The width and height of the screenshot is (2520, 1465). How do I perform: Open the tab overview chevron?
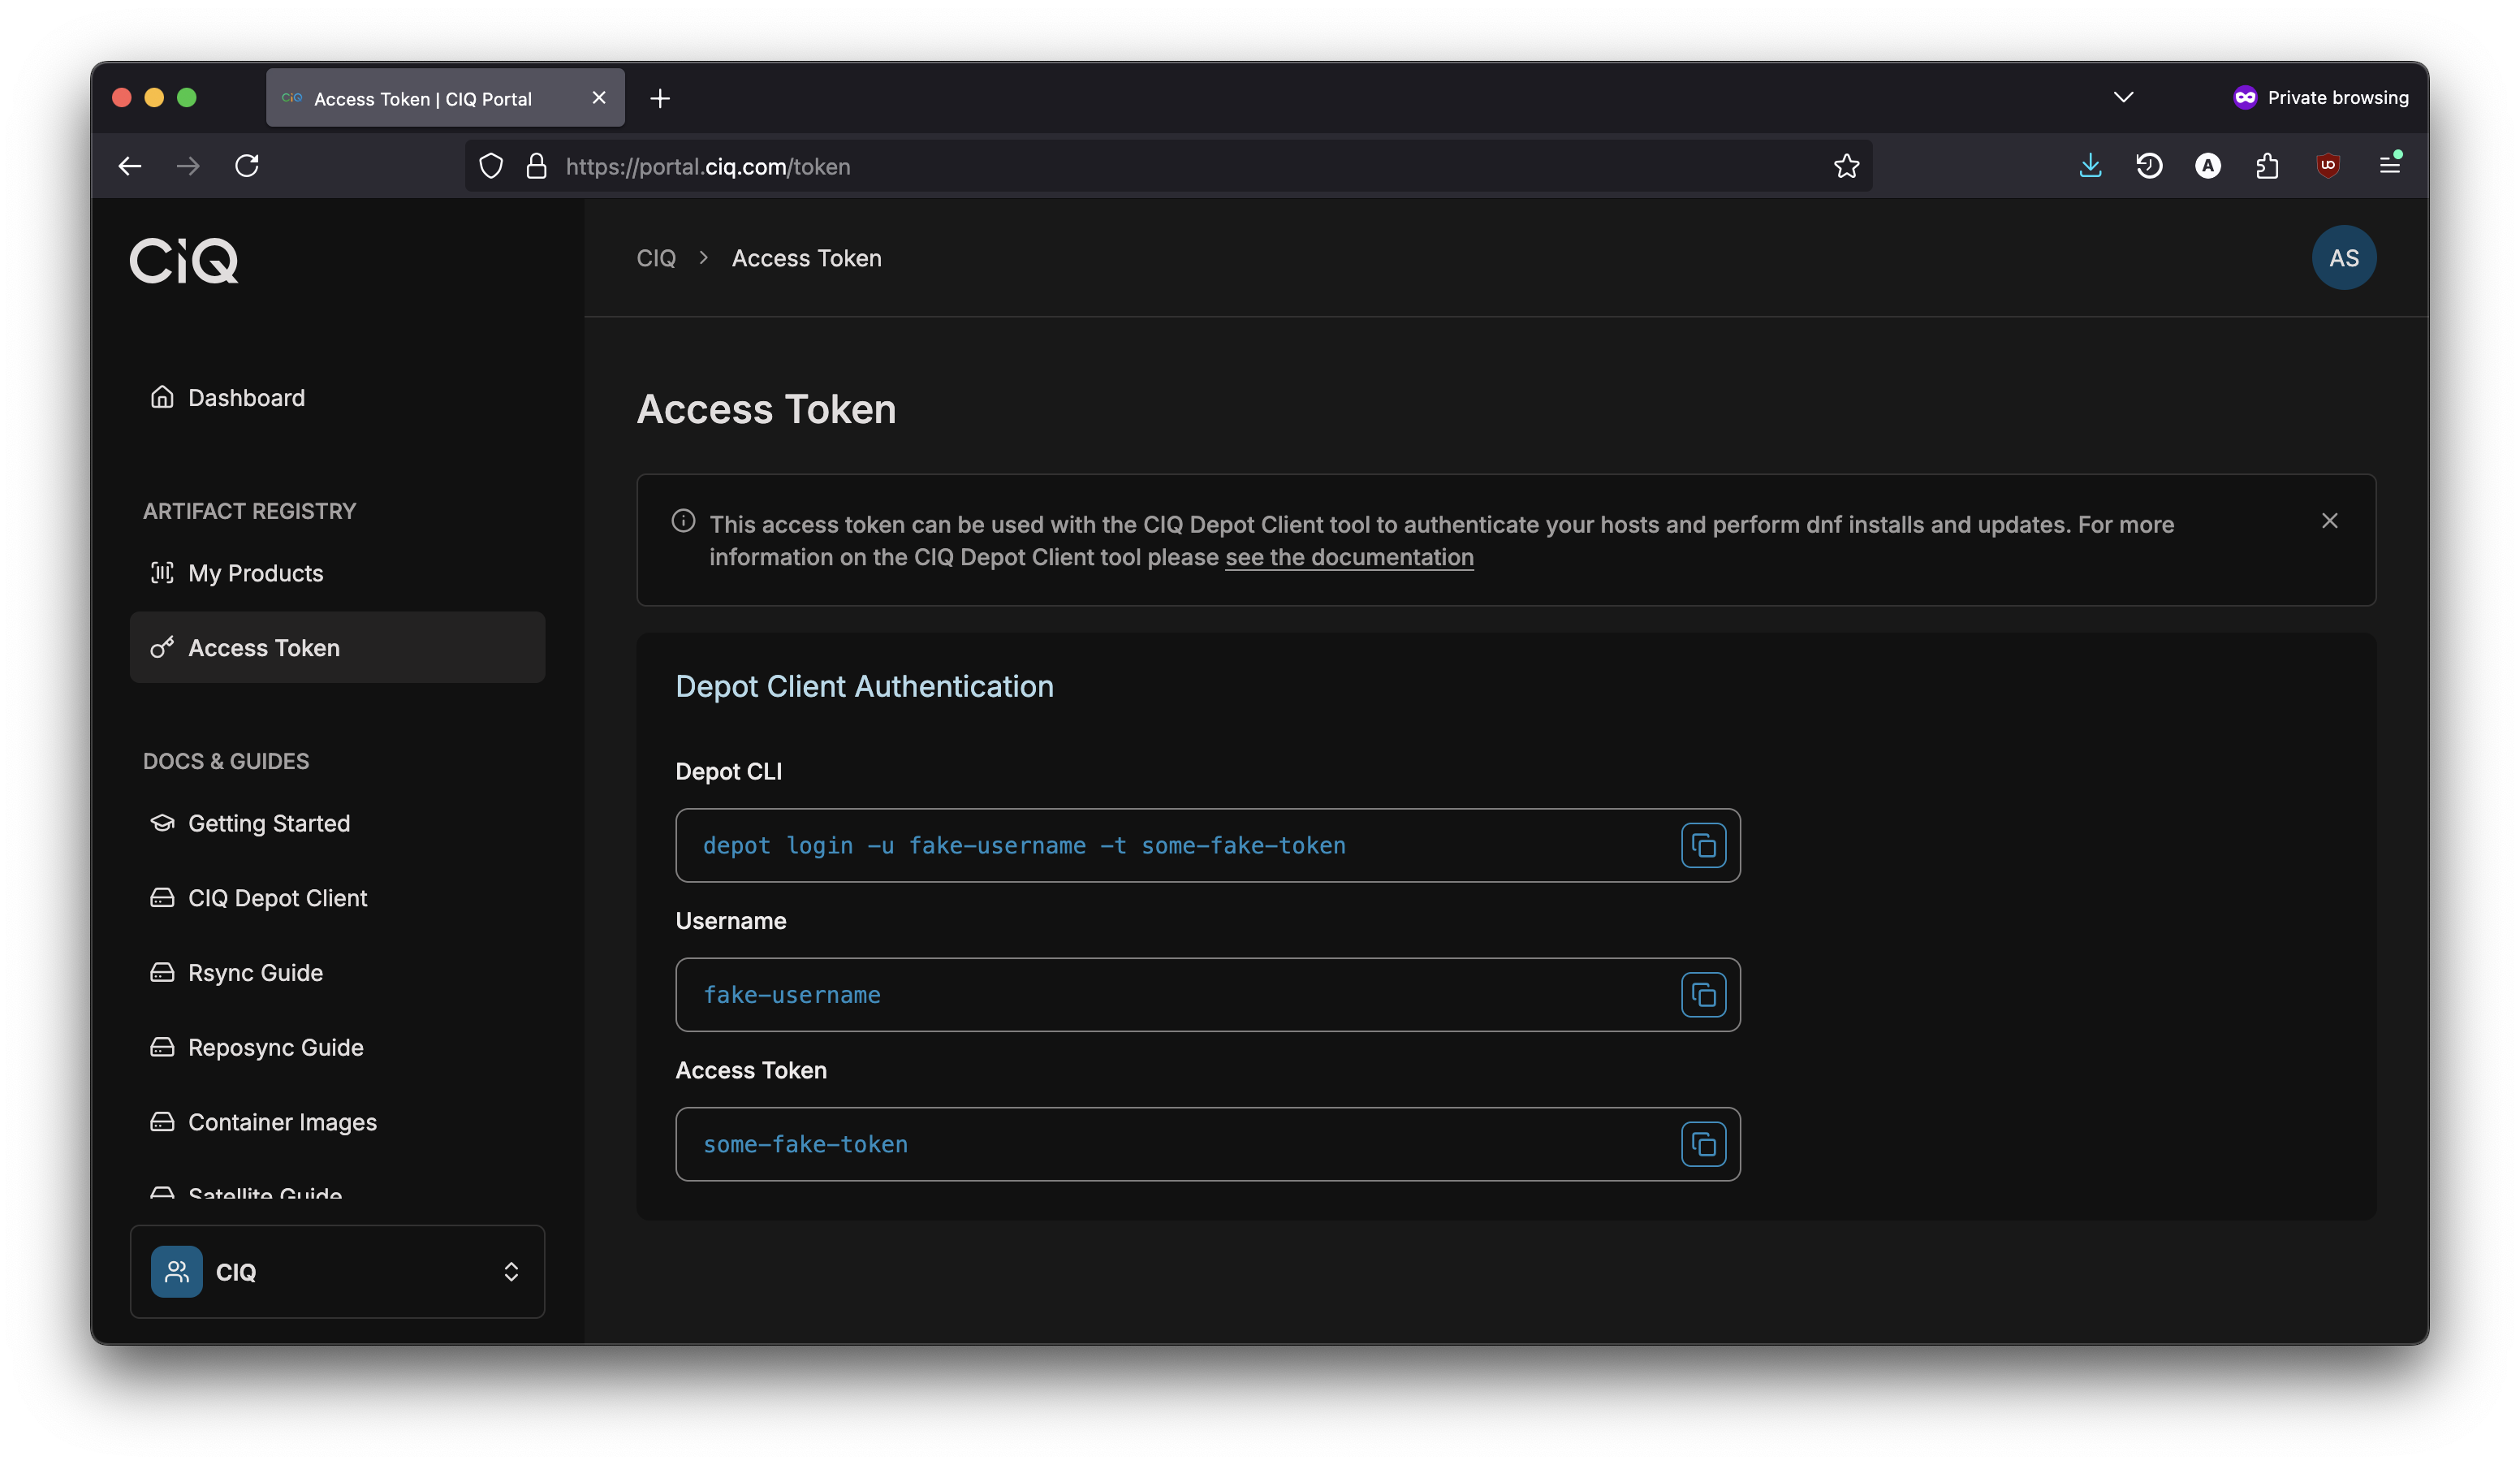[2124, 97]
